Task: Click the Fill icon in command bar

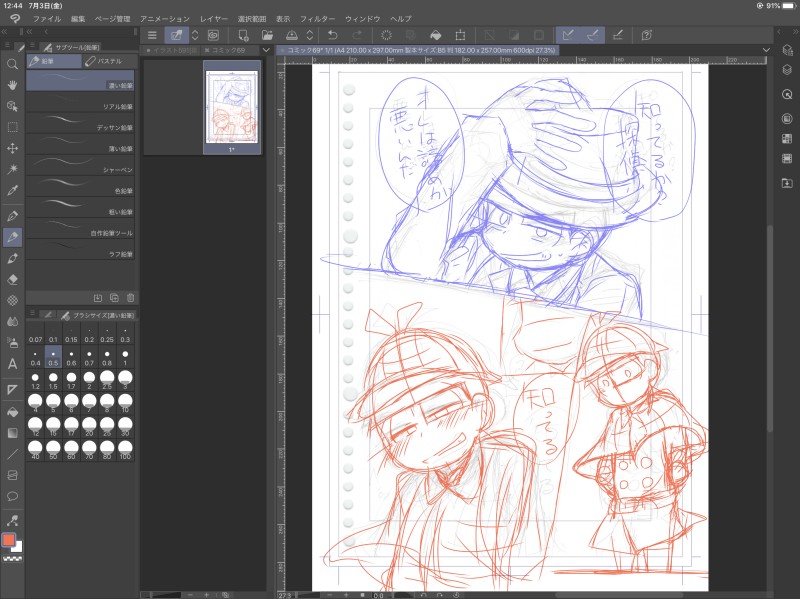Action: click(436, 35)
